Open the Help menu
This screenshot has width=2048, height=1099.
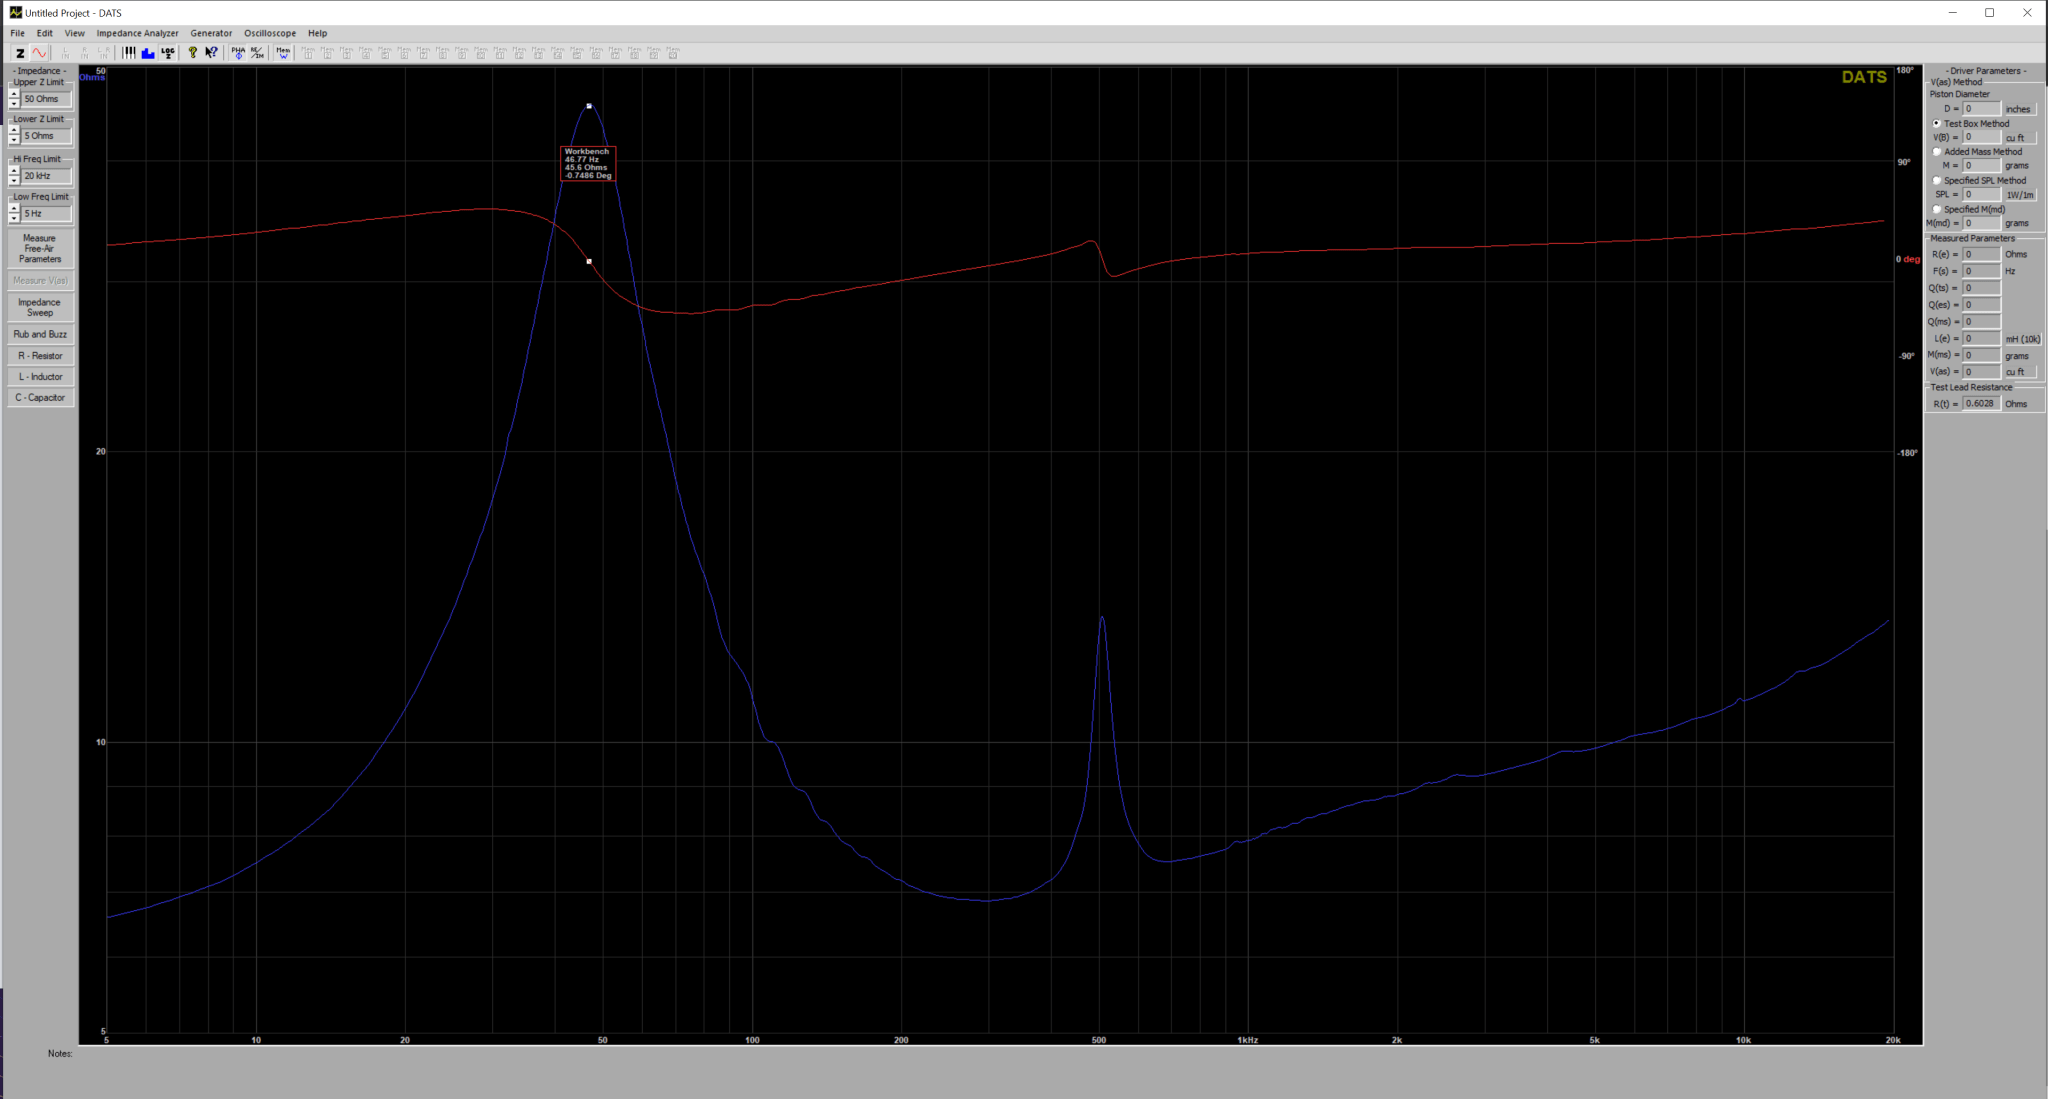[317, 33]
